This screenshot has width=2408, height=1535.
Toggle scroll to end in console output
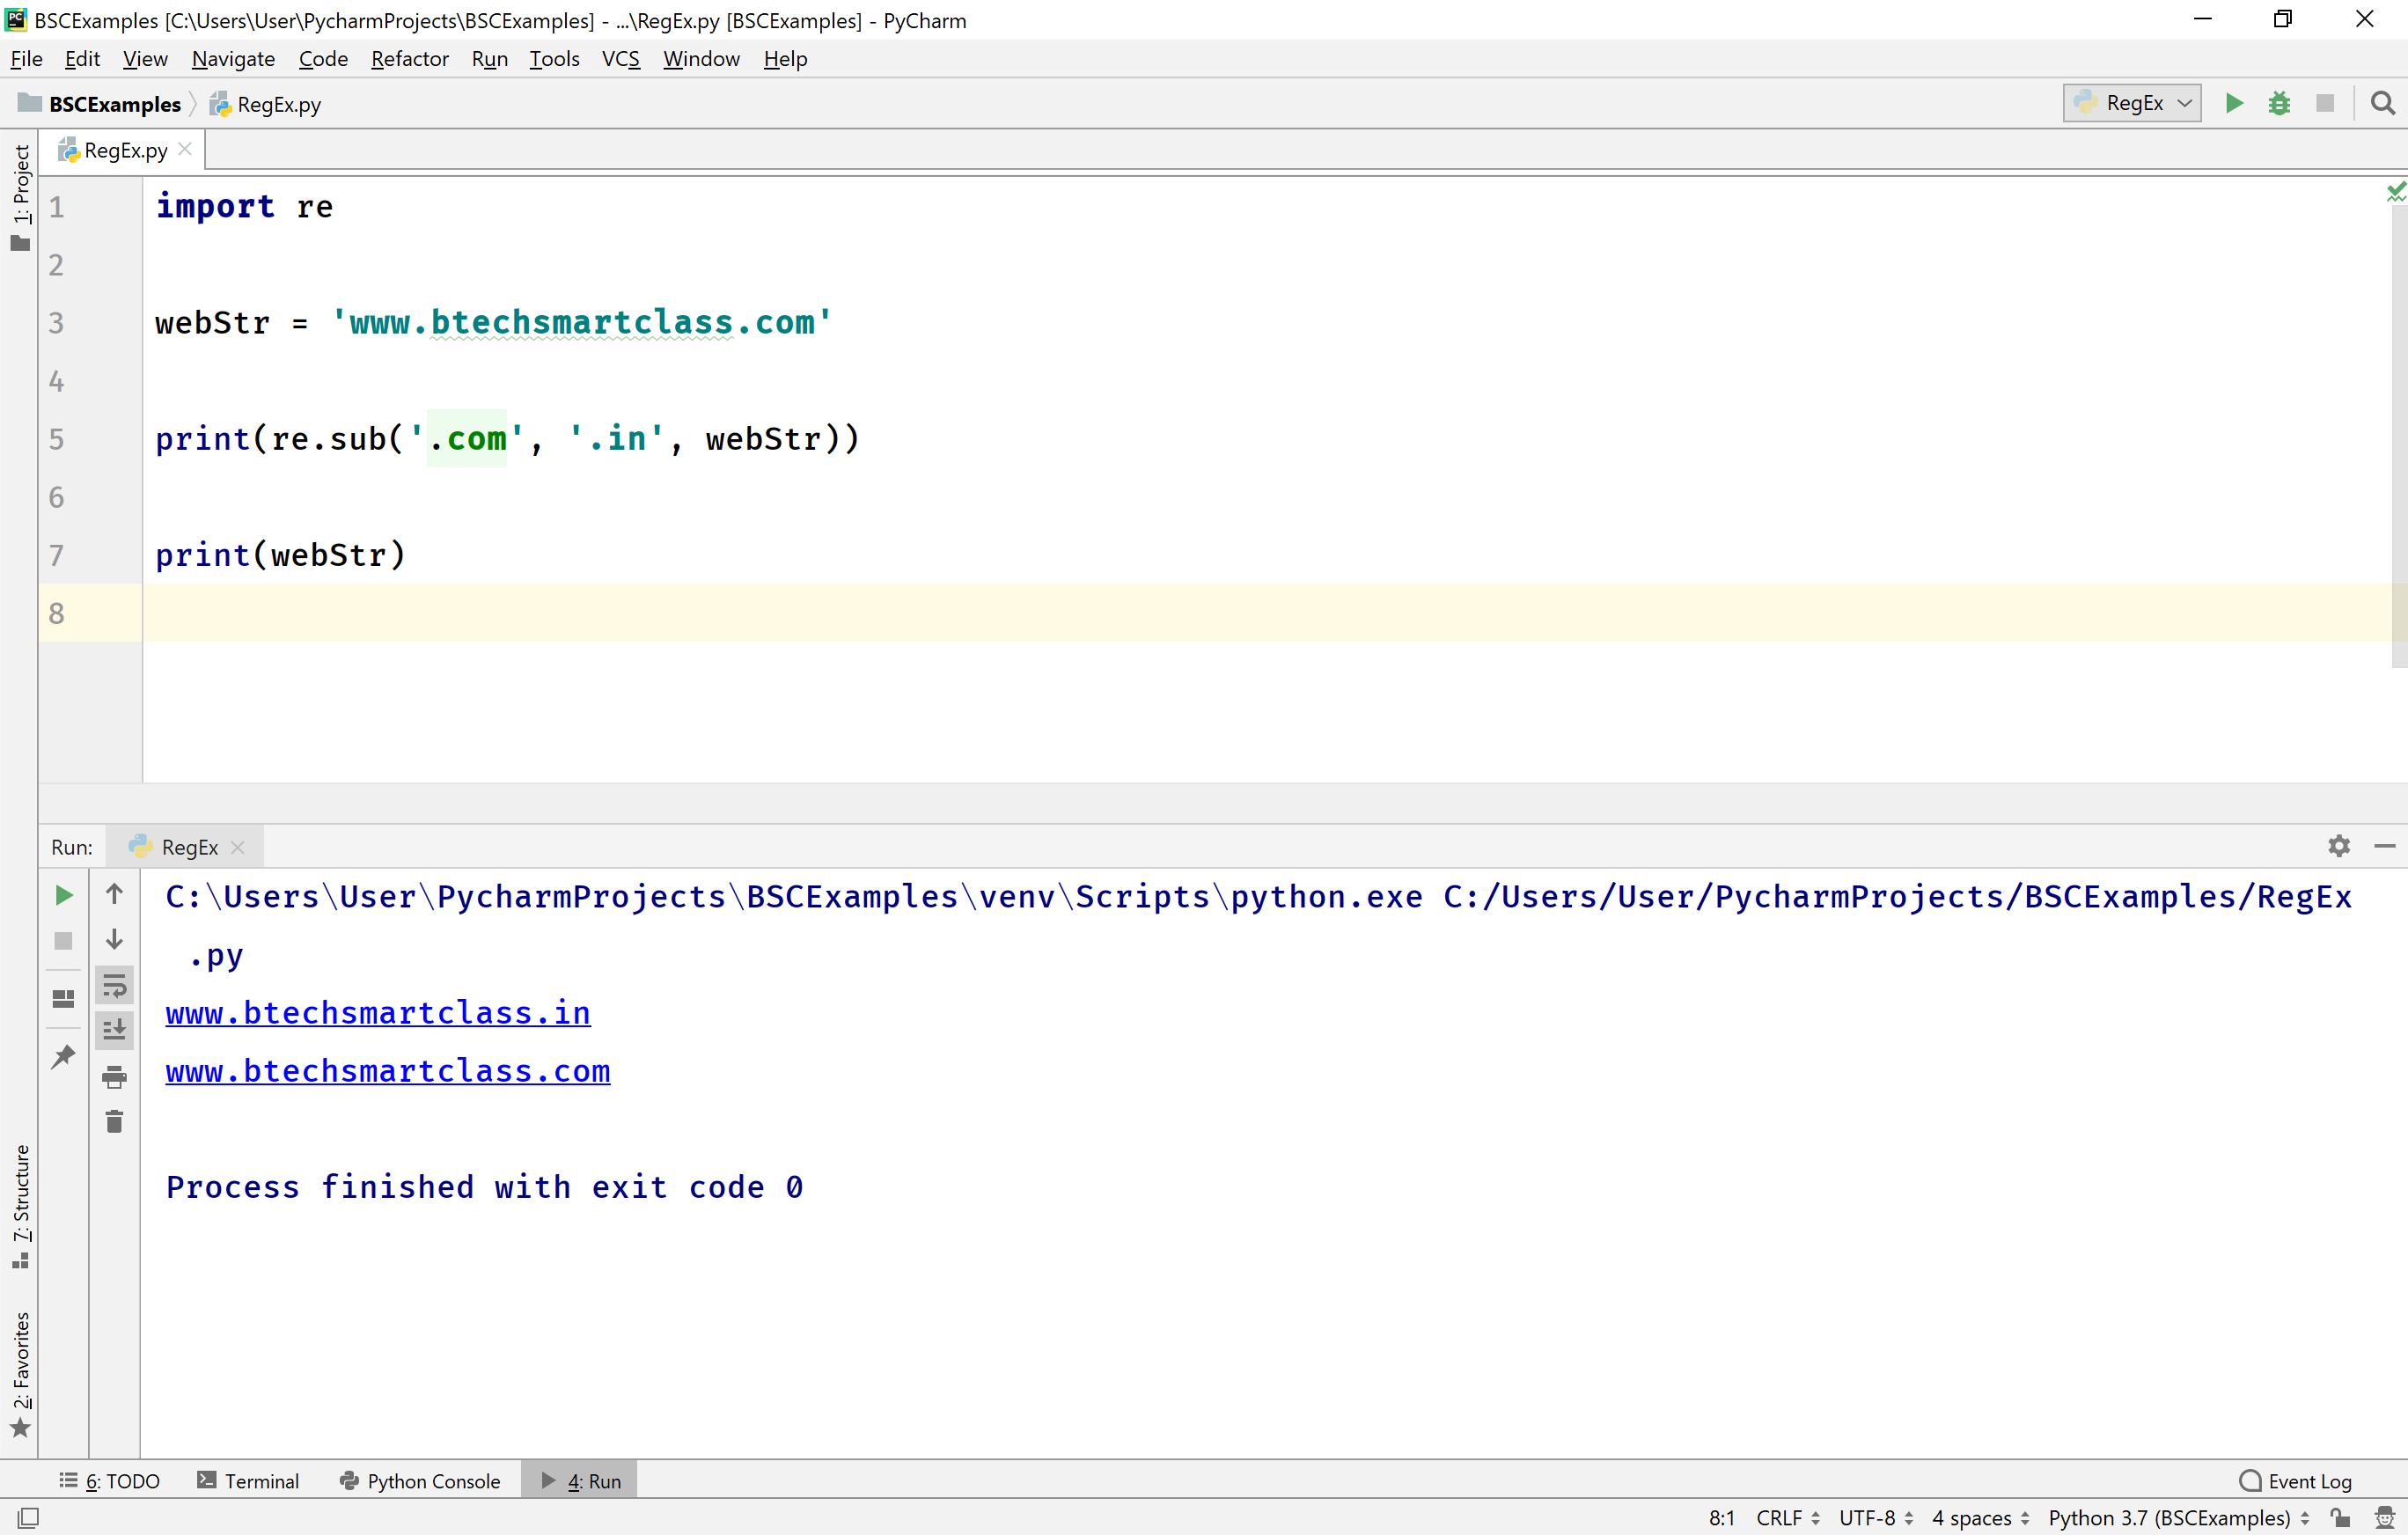114,1030
